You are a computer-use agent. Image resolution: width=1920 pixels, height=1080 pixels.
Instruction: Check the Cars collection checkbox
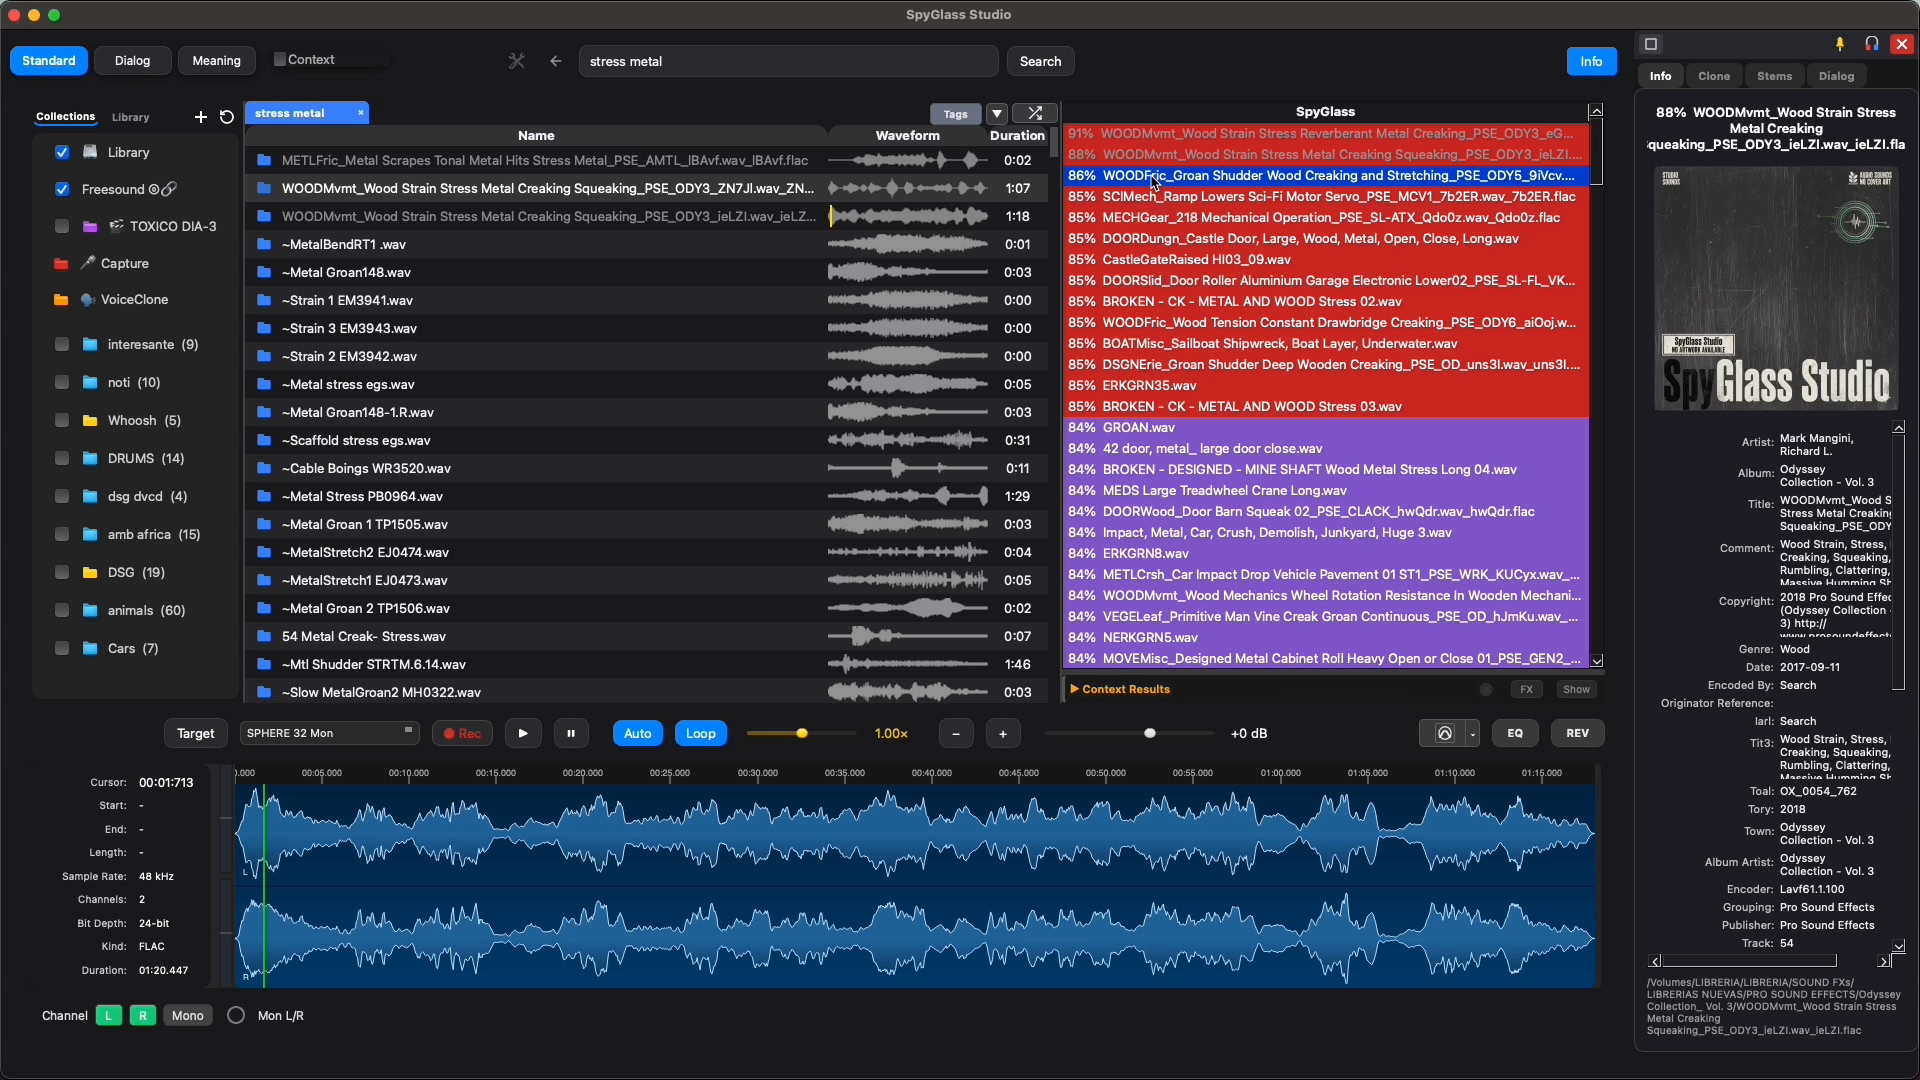click(62, 648)
